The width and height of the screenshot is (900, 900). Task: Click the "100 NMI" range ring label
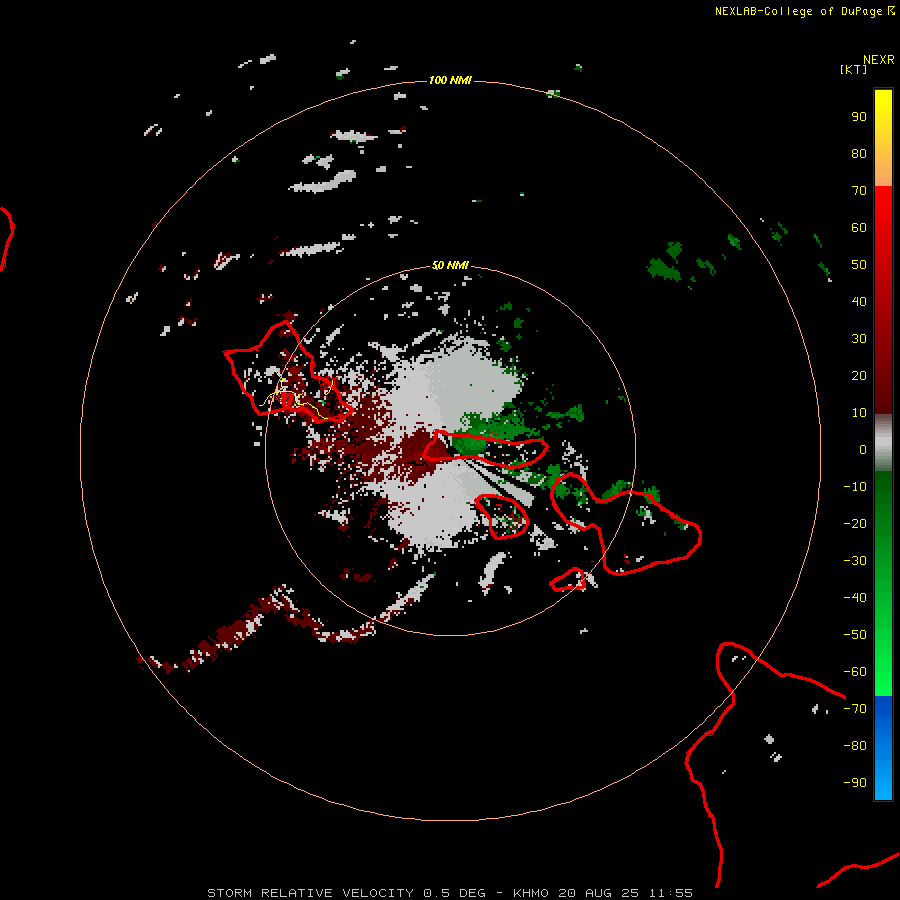pos(450,80)
